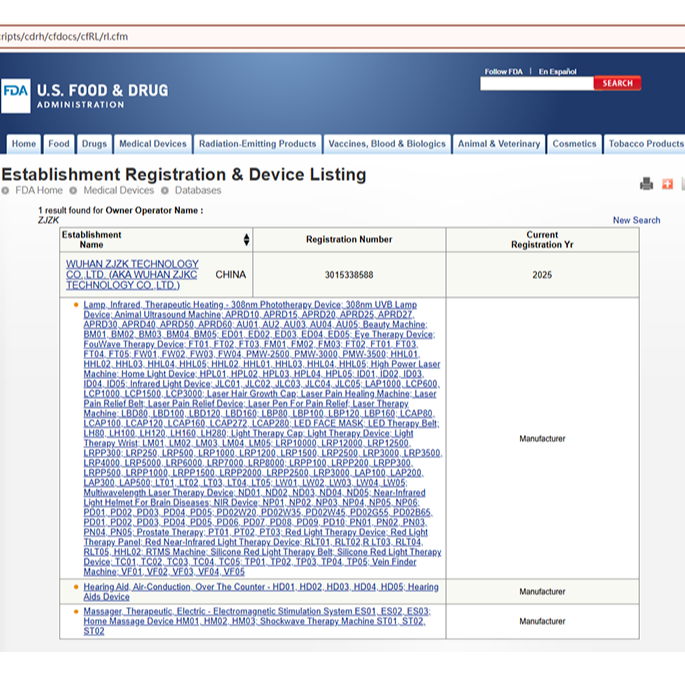
Task: Sort by Establishment Name arrows
Action: pos(246,239)
